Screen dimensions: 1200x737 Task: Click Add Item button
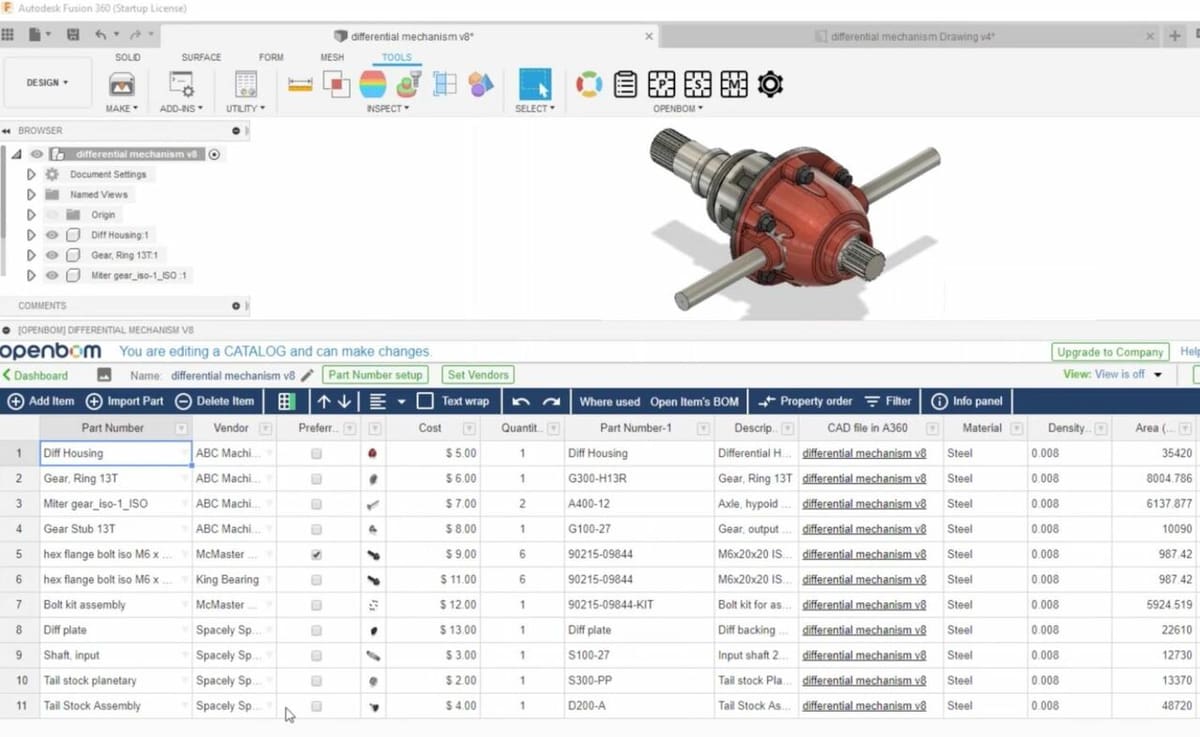pos(41,402)
